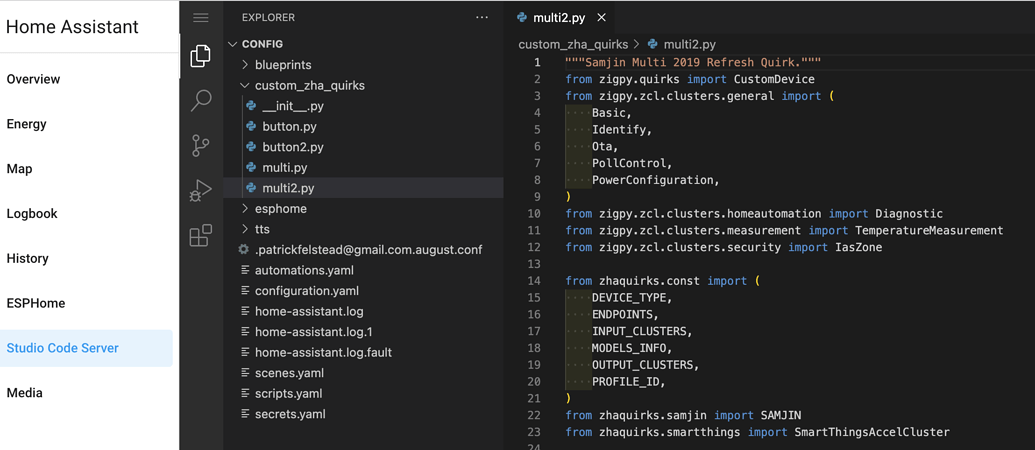The height and width of the screenshot is (450, 1035).
Task: Click SAMJIN on line 22
Action: pos(781,415)
